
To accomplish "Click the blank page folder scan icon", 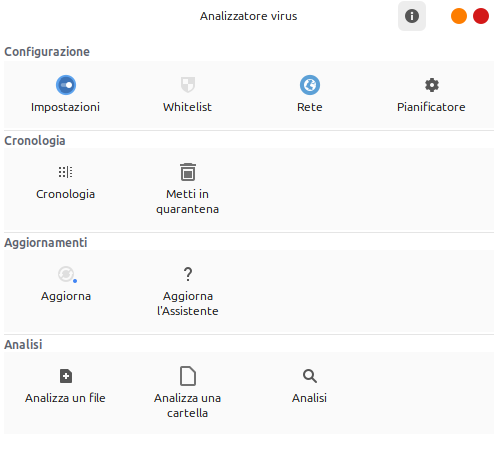I will [x=188, y=376].
